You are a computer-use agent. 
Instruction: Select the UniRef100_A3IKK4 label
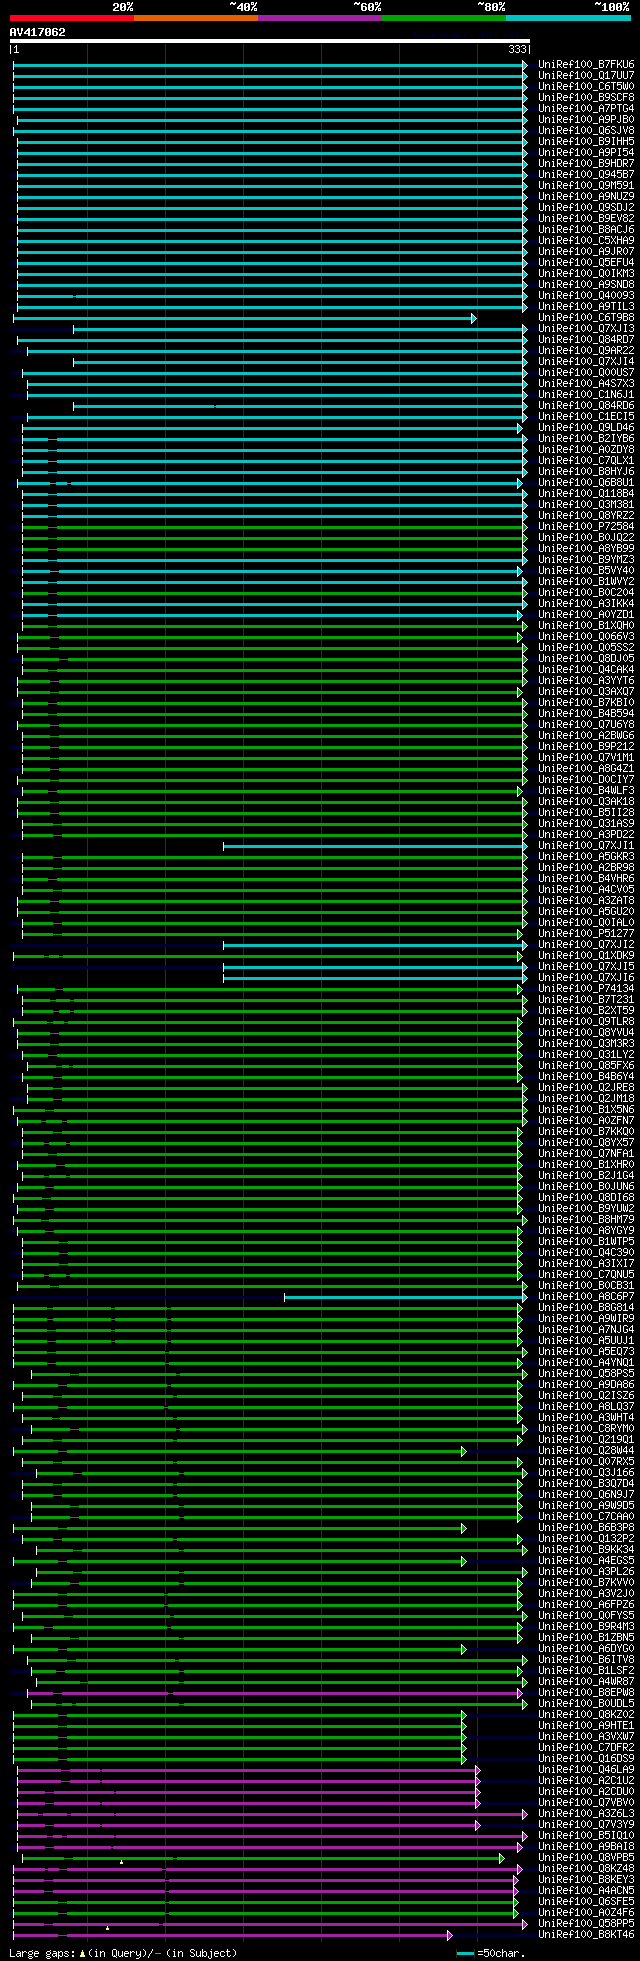tap(586, 603)
